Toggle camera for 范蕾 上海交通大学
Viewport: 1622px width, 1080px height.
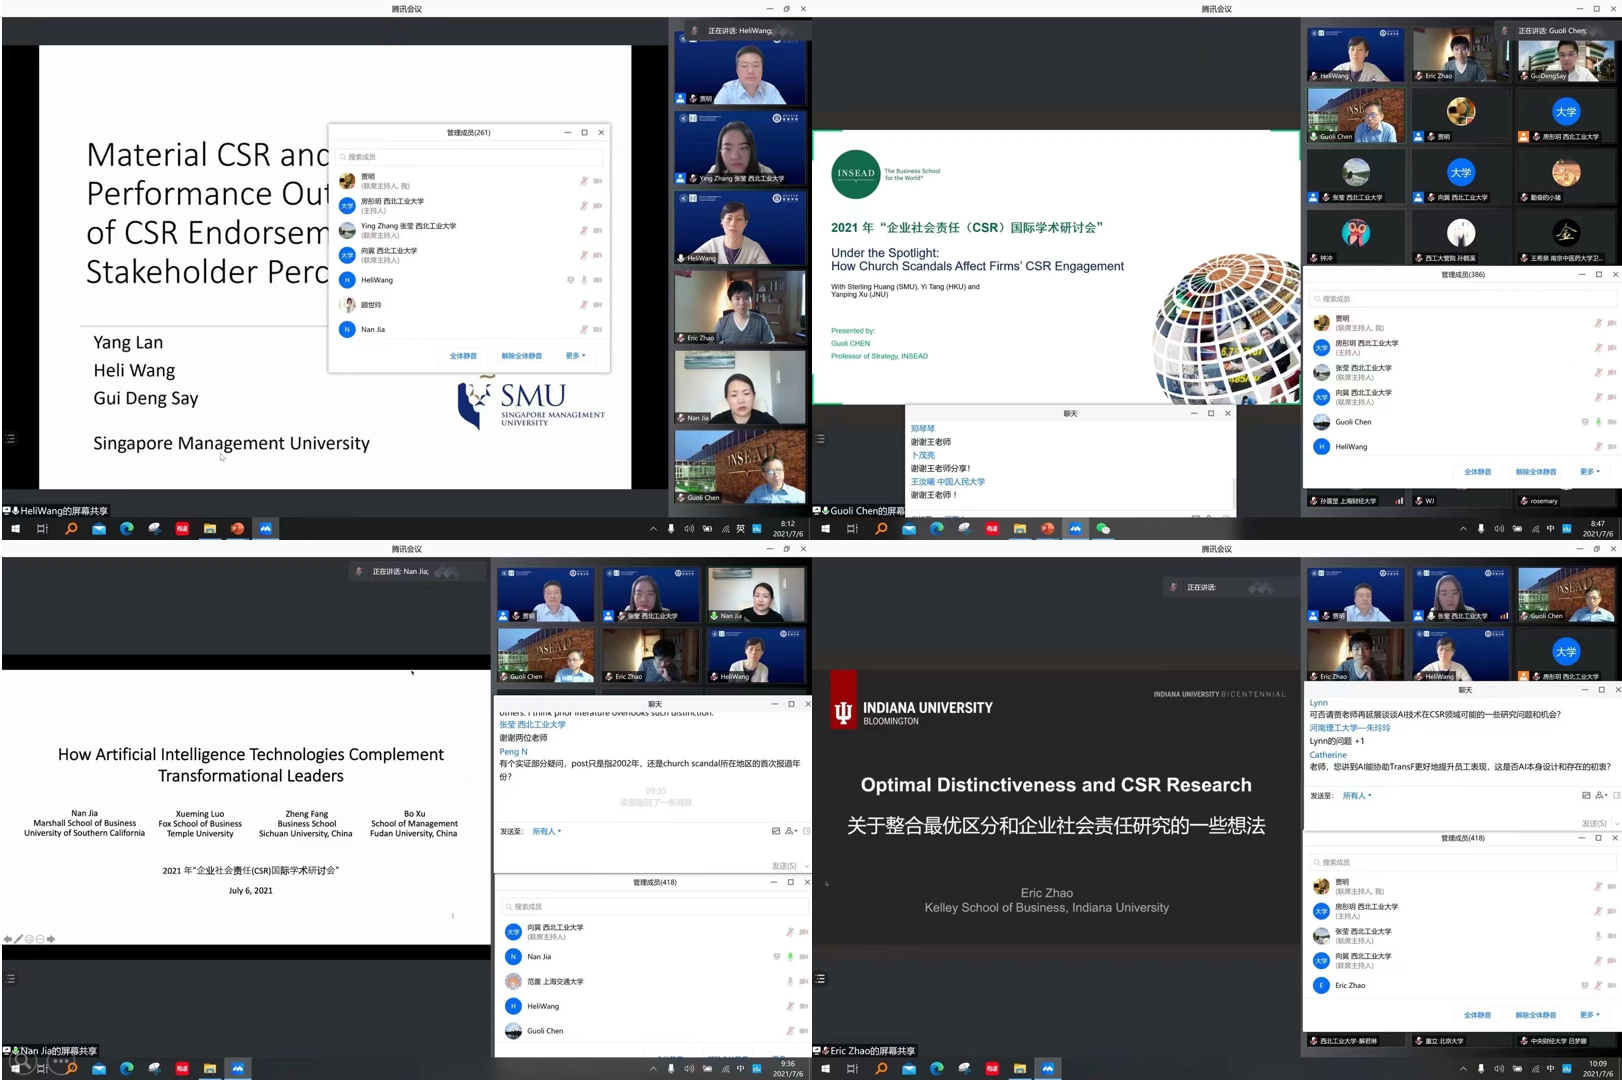[804, 982]
